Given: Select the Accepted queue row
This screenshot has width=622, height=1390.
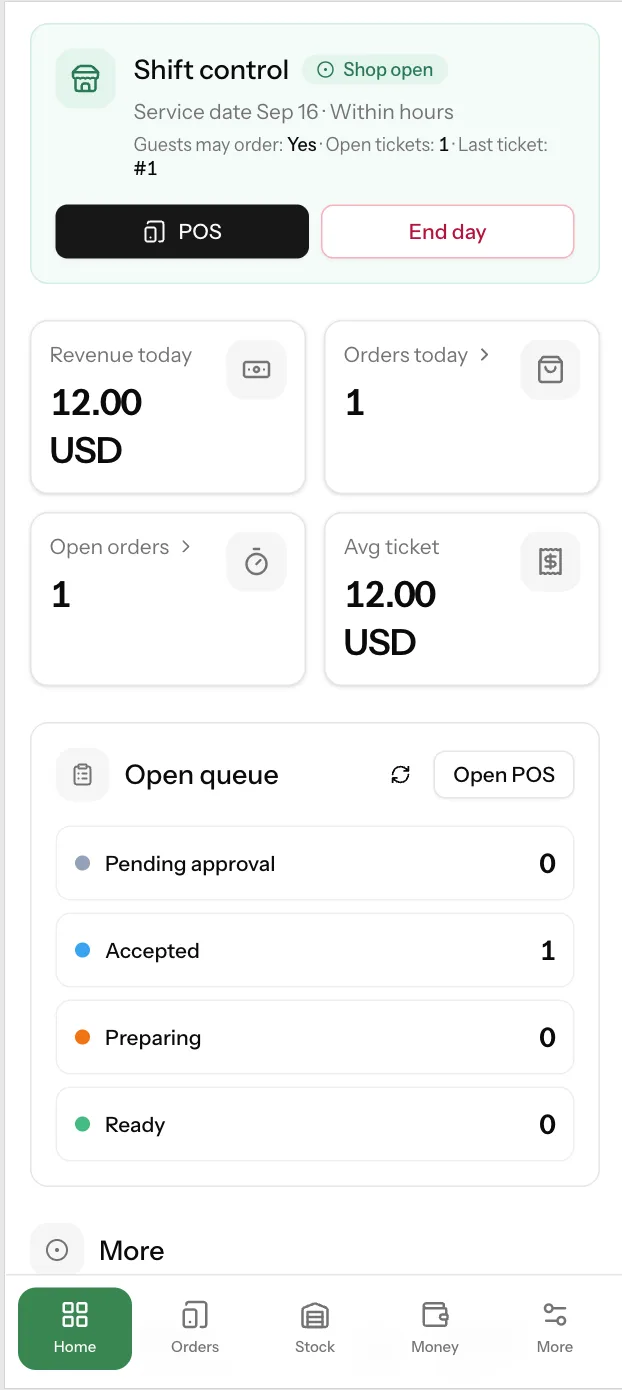Looking at the screenshot, I should pyautogui.click(x=315, y=950).
